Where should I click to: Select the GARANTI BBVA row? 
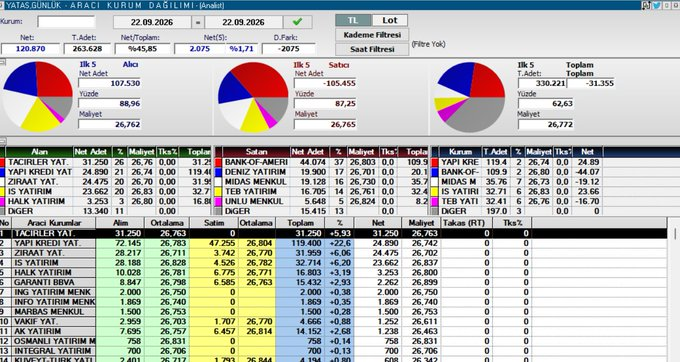click(333, 282)
